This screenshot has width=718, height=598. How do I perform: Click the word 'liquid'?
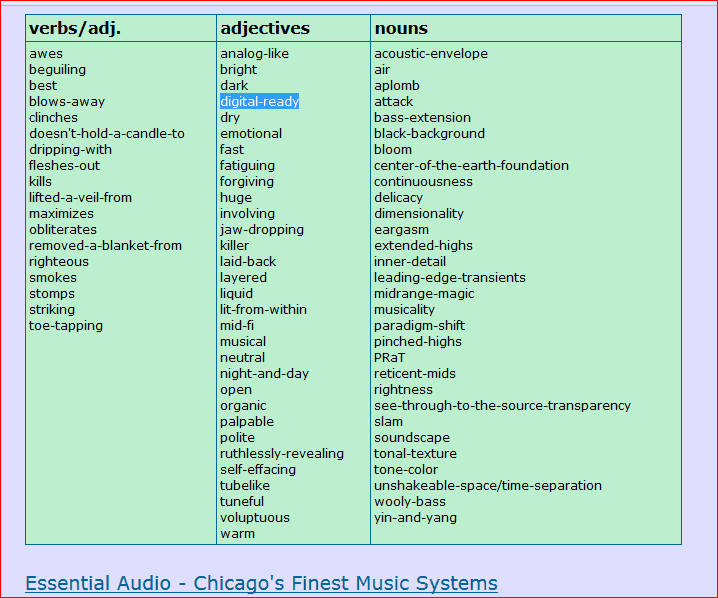[236, 294]
